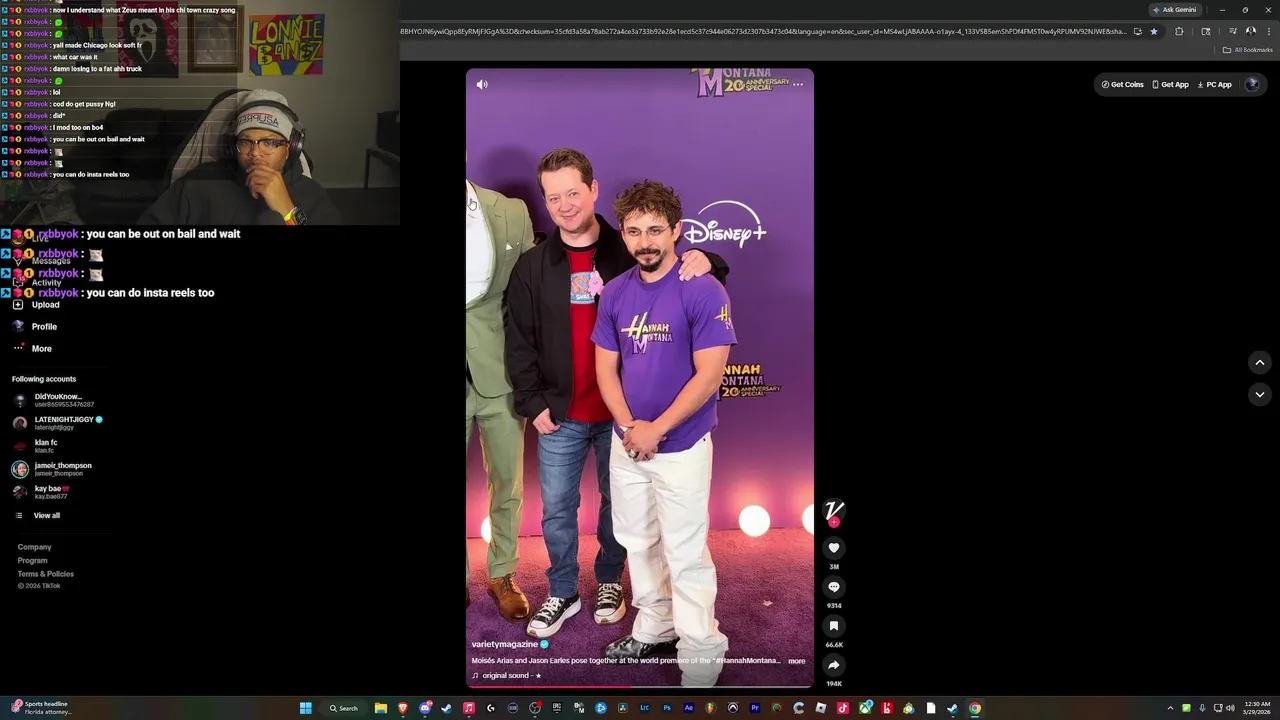Open Windows Start menu
This screenshot has height=720, width=1280.
(306, 708)
